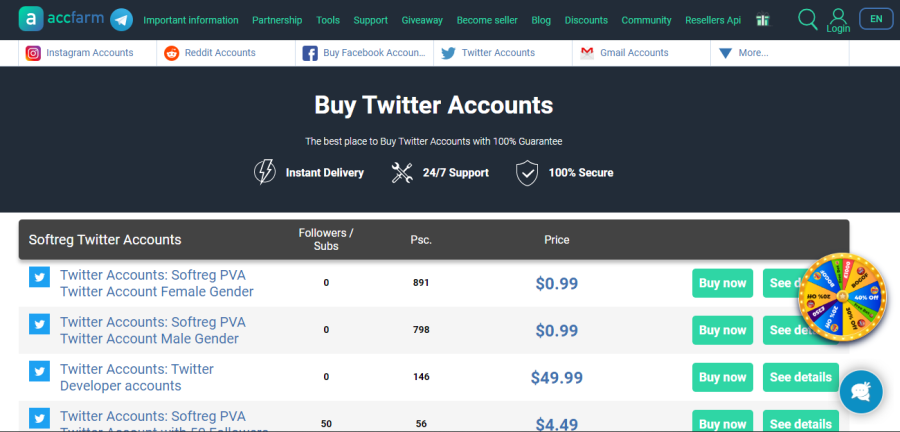Click Twitter icon beside Developer accounts listing

[39, 371]
